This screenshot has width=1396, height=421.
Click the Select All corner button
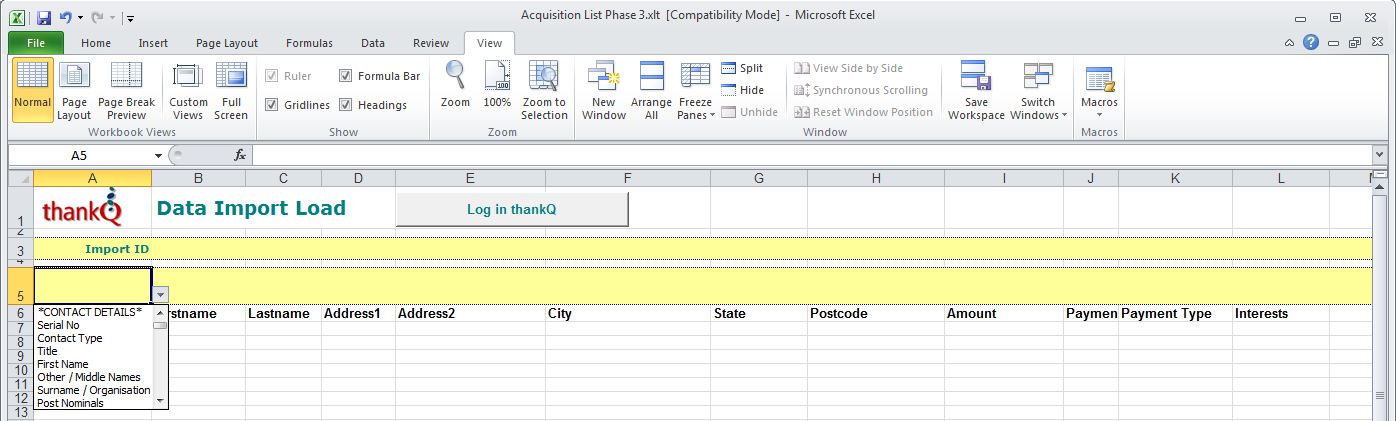point(20,178)
